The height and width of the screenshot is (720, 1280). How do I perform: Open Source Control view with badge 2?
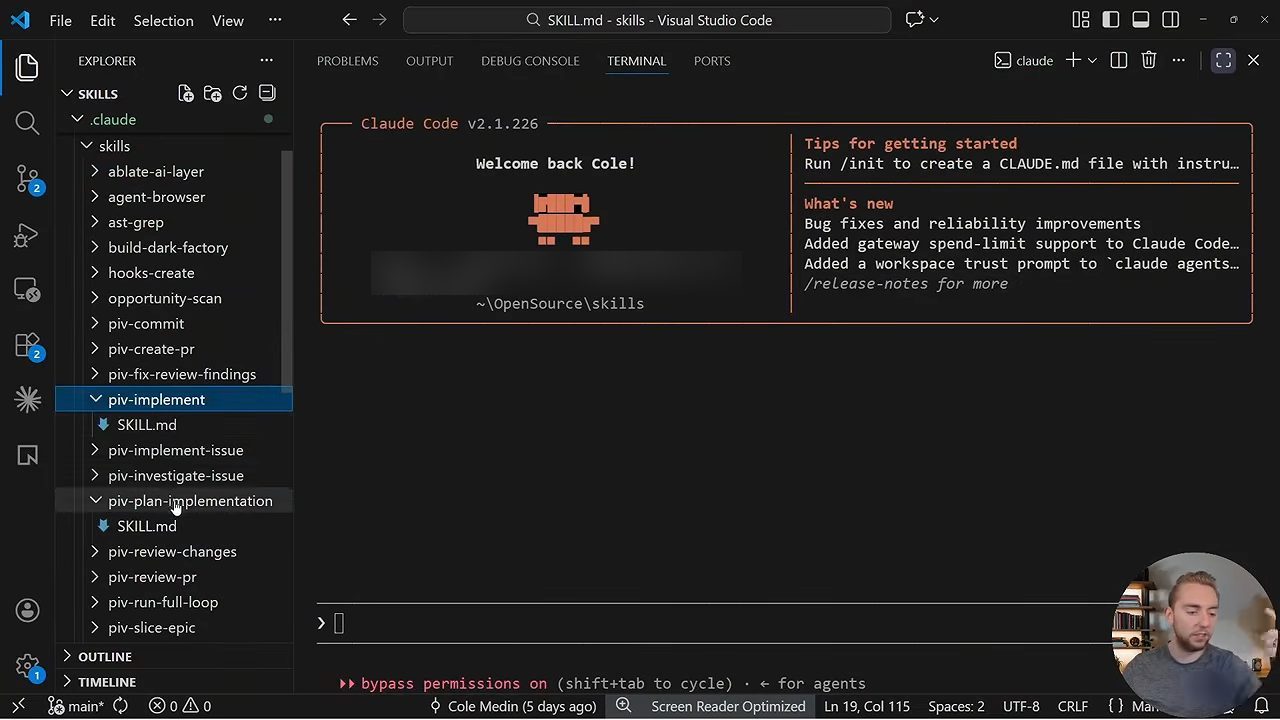[x=27, y=179]
